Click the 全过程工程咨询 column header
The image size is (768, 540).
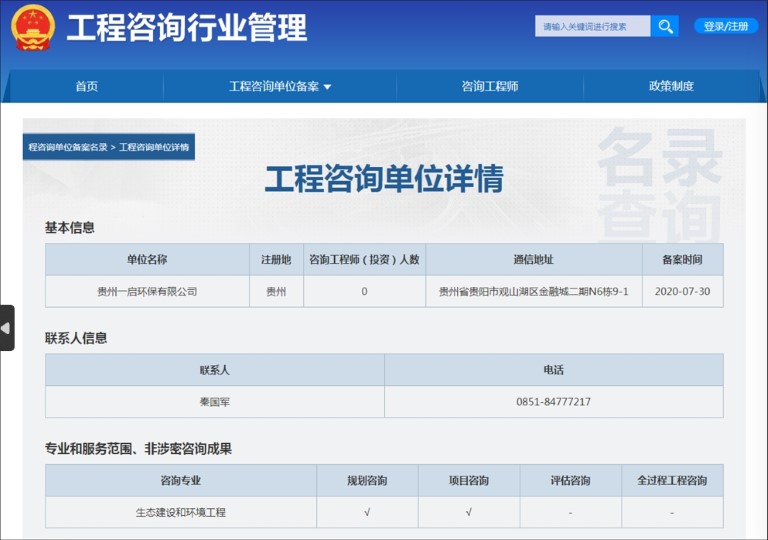(672, 481)
